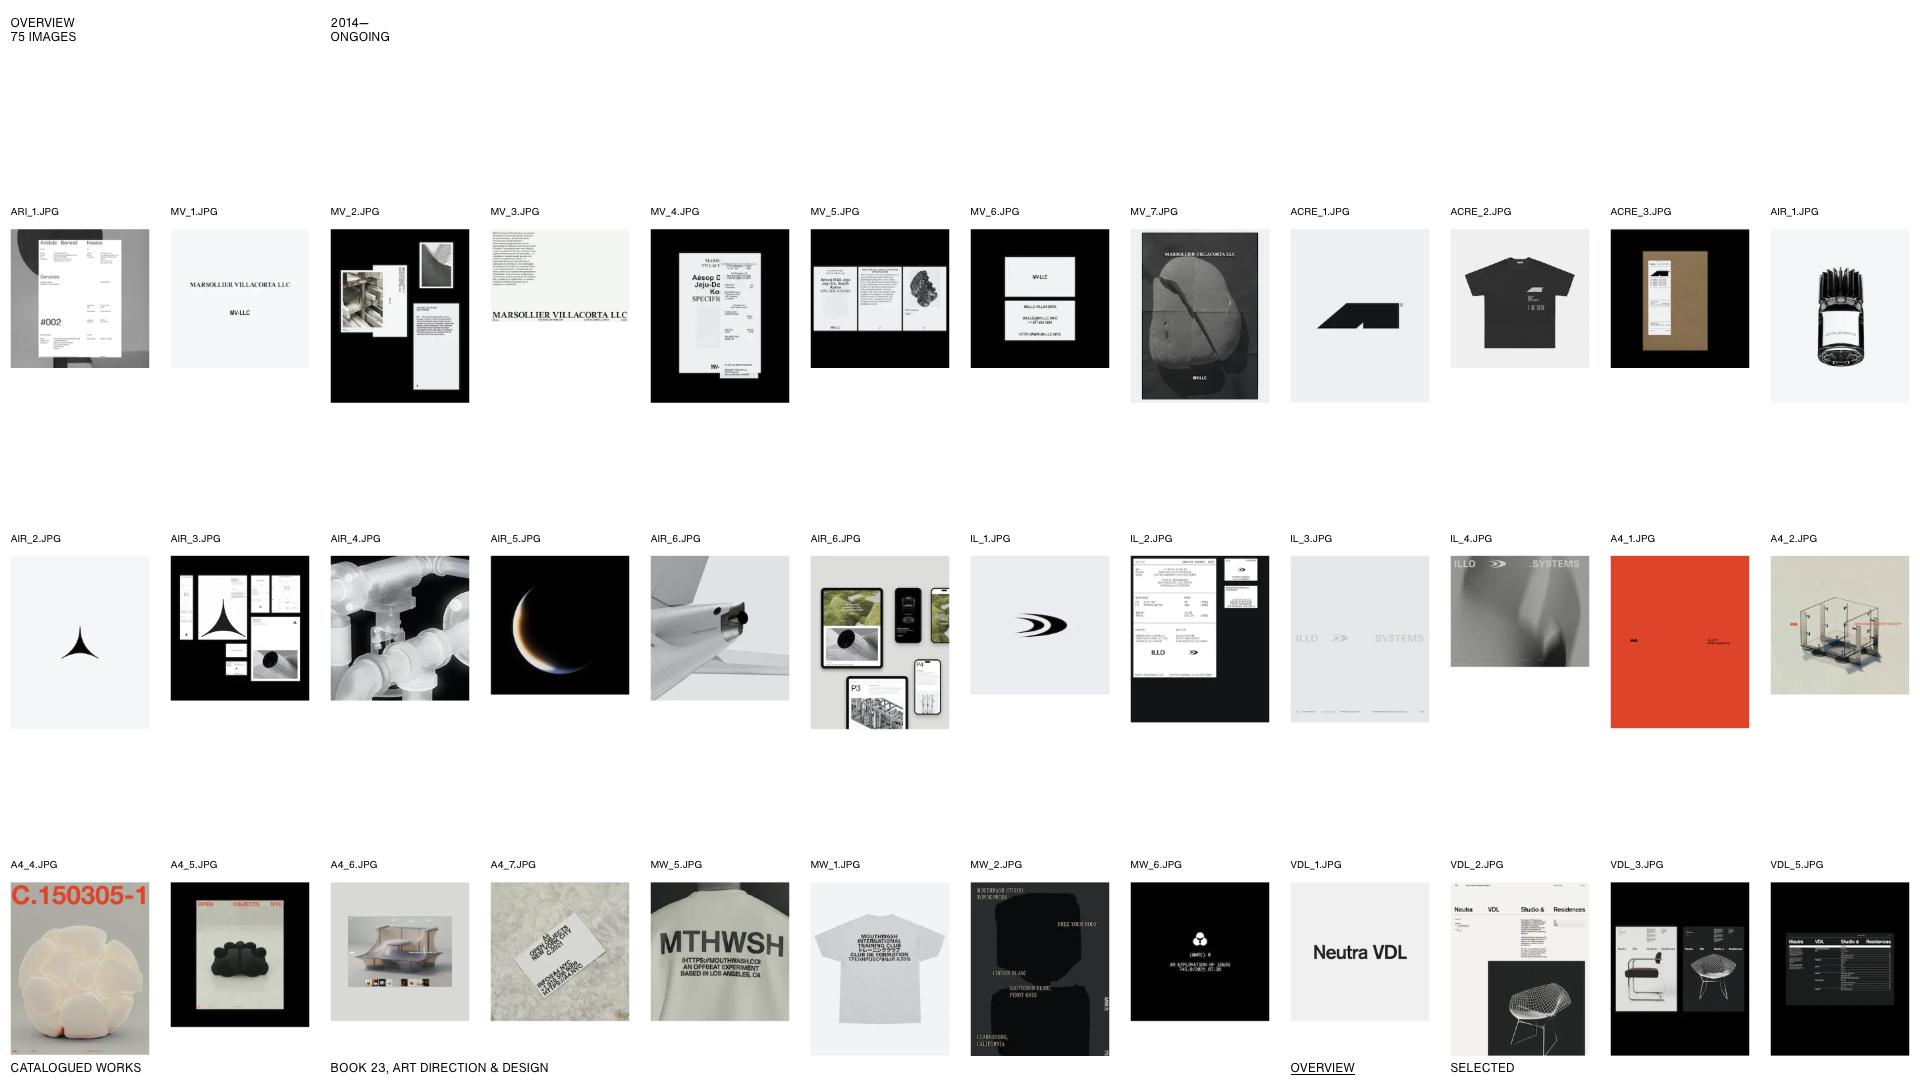Open the ACRE_1.JPG logo thumbnail
The height and width of the screenshot is (1080, 1920).
1359,316
